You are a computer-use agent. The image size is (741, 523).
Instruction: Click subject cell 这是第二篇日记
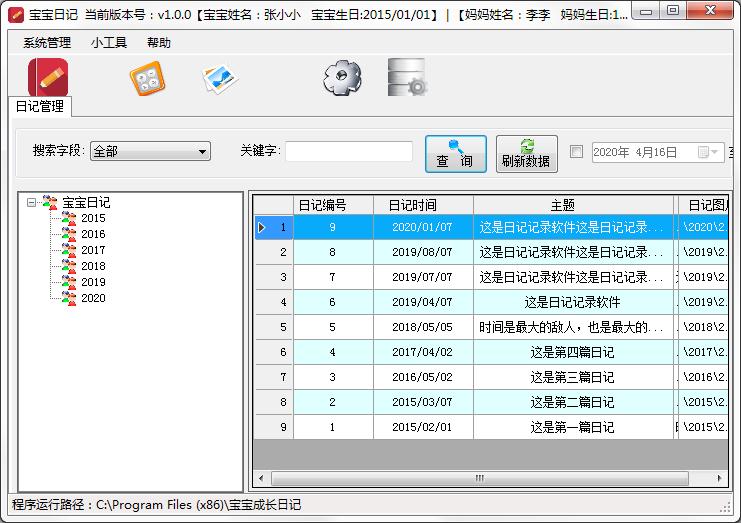point(573,403)
